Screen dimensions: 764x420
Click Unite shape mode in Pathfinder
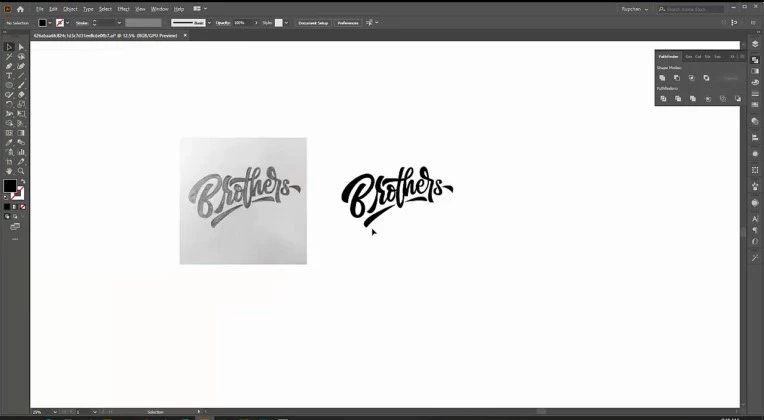(x=662, y=78)
